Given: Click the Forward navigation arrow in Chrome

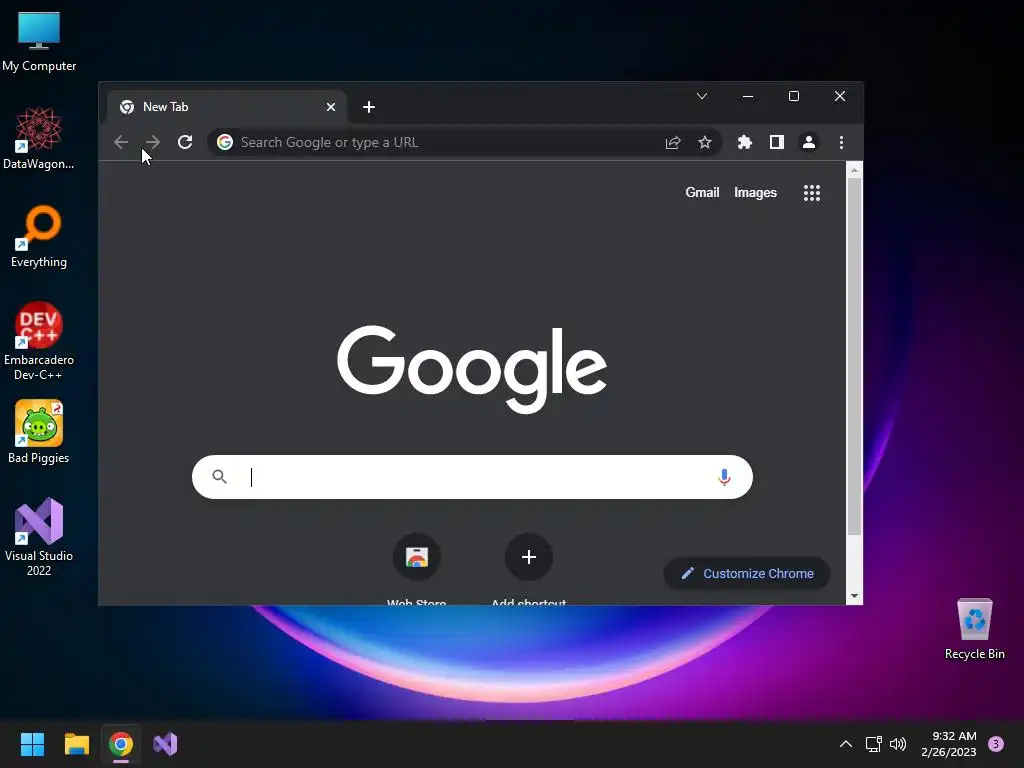Looking at the screenshot, I should click(153, 142).
